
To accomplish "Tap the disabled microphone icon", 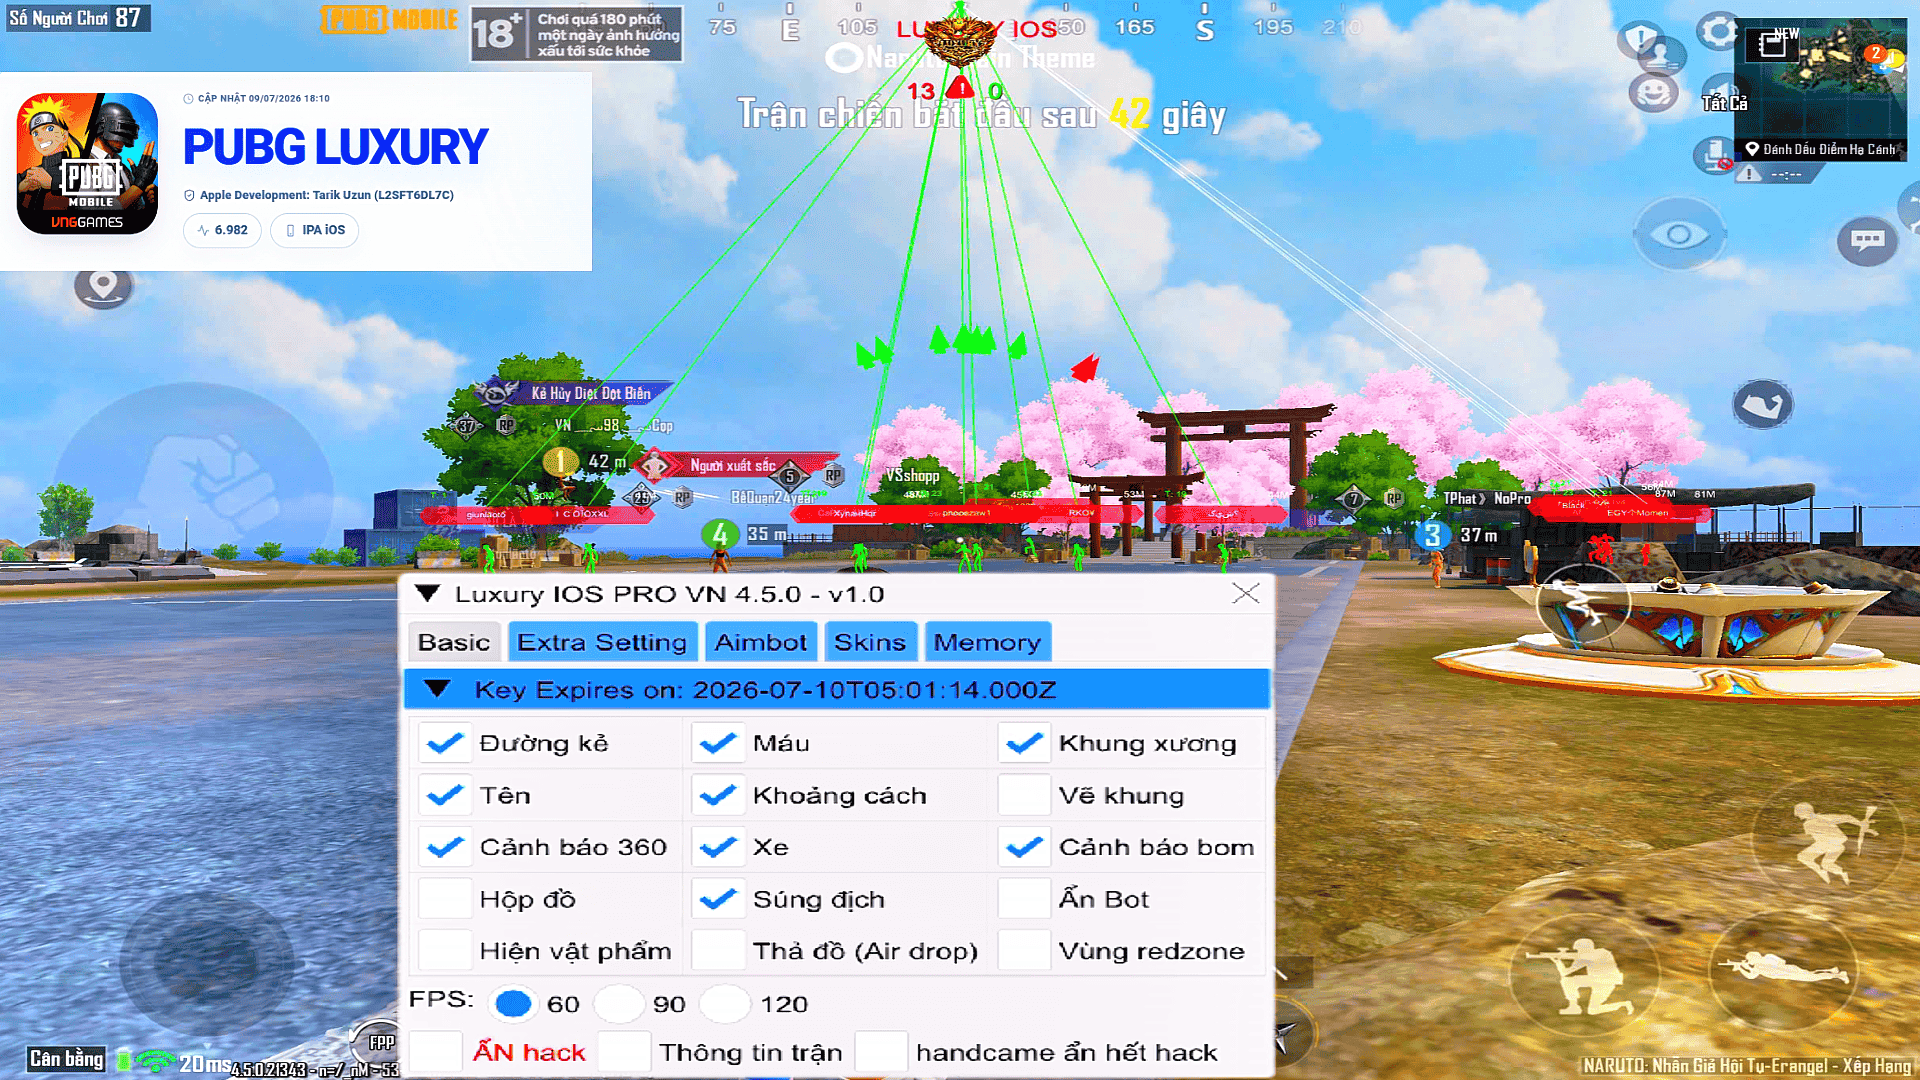I will (1717, 155).
